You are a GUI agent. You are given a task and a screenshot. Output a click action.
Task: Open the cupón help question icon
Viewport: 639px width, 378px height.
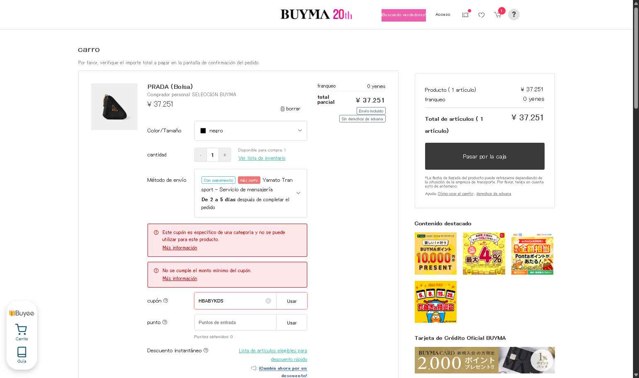[x=165, y=301]
